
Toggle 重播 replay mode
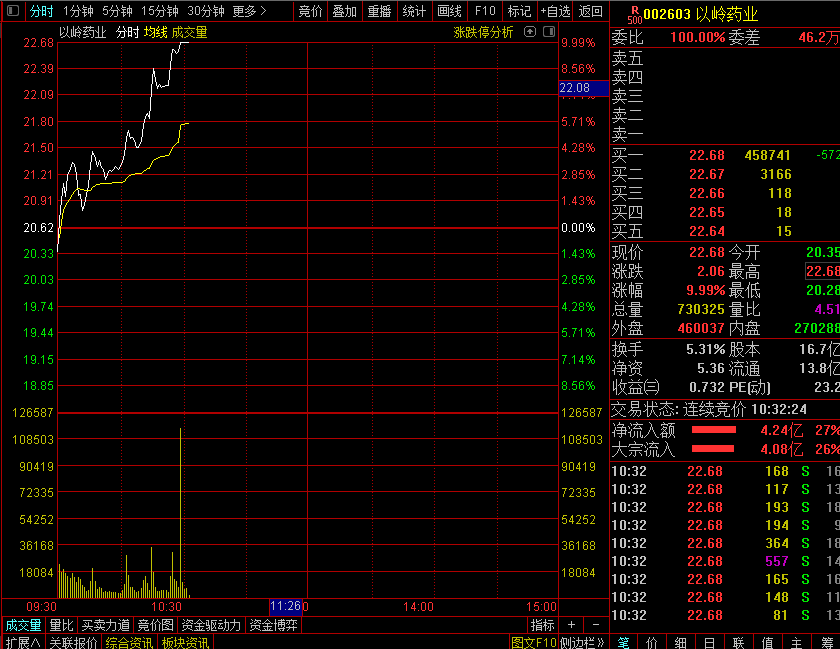click(379, 11)
